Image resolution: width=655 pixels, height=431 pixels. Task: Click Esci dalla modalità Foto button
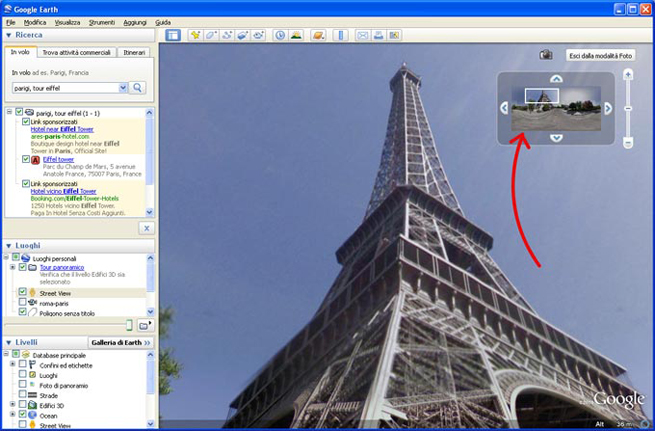[601, 56]
